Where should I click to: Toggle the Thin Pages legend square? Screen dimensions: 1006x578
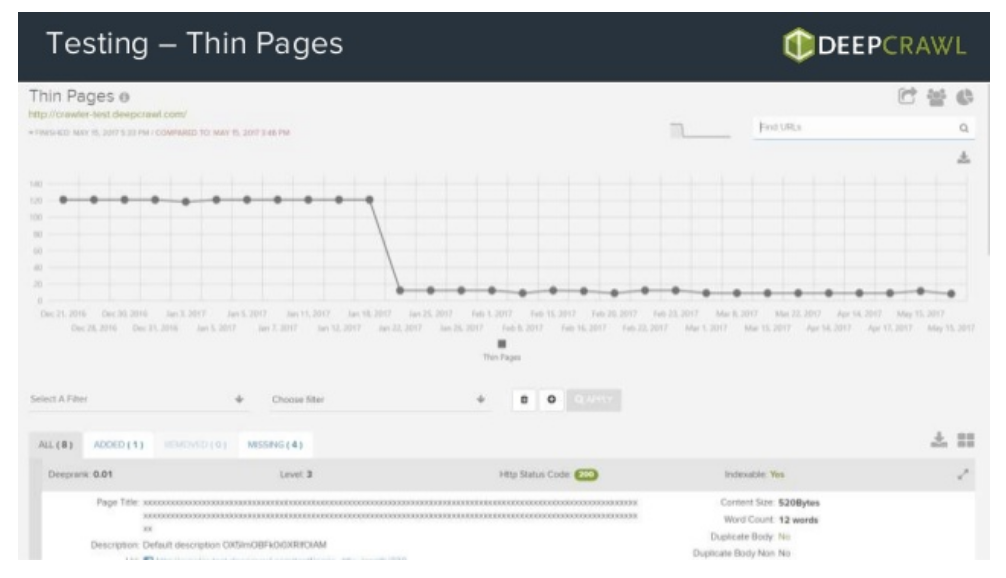click(x=502, y=344)
